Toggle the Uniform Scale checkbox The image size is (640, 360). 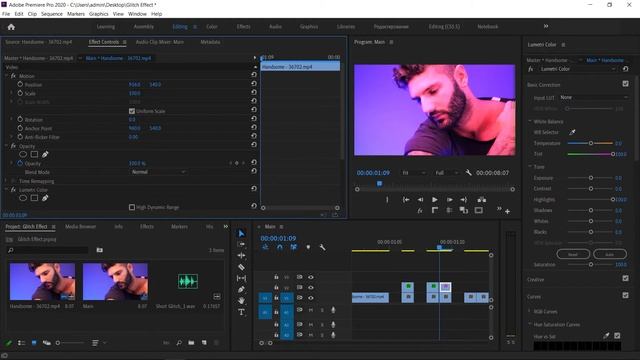point(132,111)
